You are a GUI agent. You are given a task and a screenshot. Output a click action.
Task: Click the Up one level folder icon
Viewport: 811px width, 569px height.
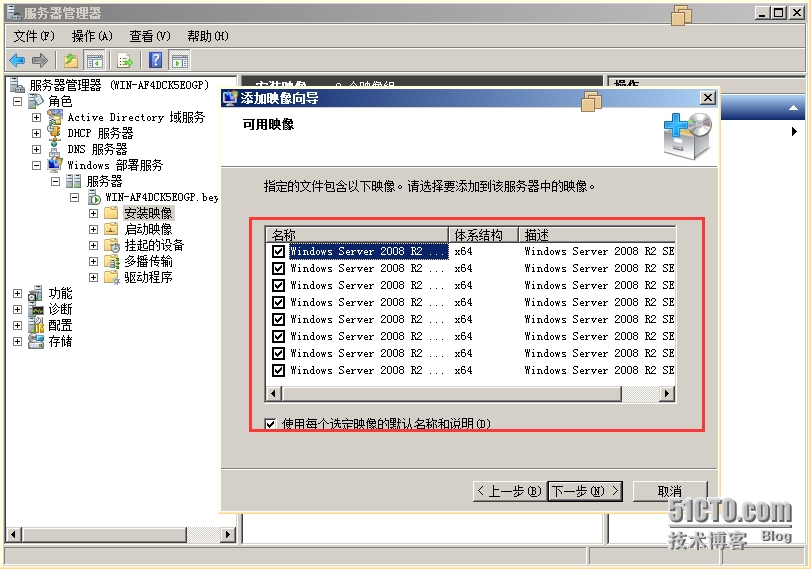[71, 61]
